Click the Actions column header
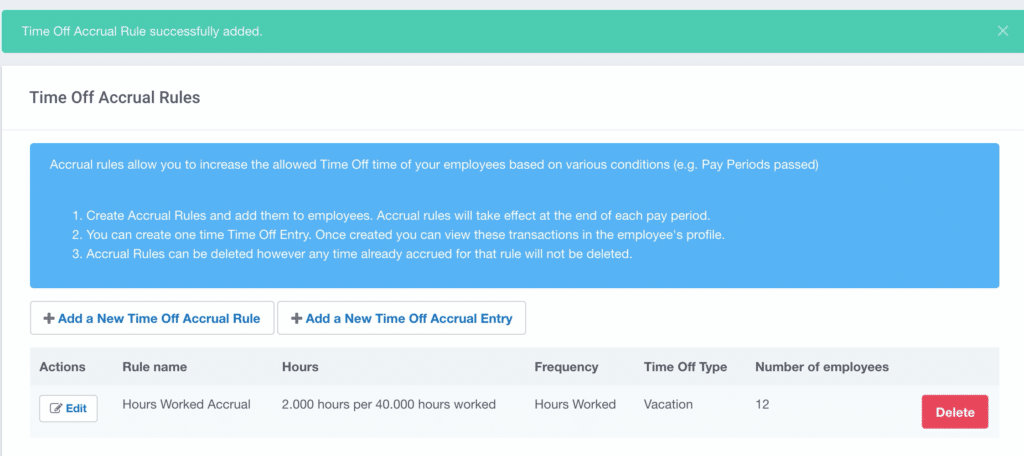The image size is (1024, 456). point(62,367)
